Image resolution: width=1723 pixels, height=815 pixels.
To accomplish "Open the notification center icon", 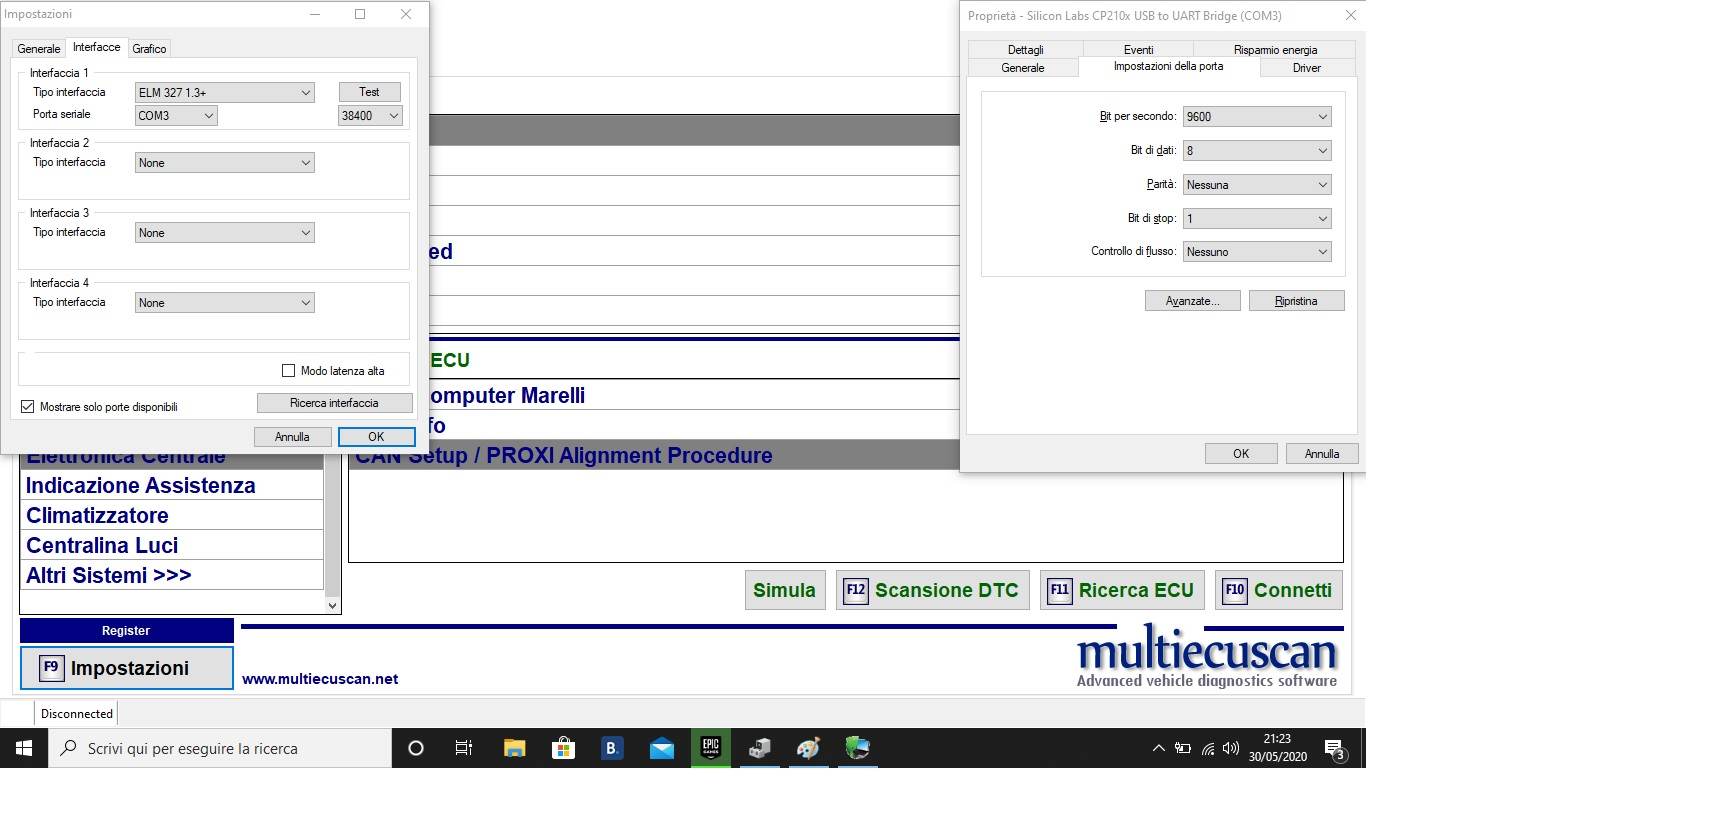I will [1334, 748].
